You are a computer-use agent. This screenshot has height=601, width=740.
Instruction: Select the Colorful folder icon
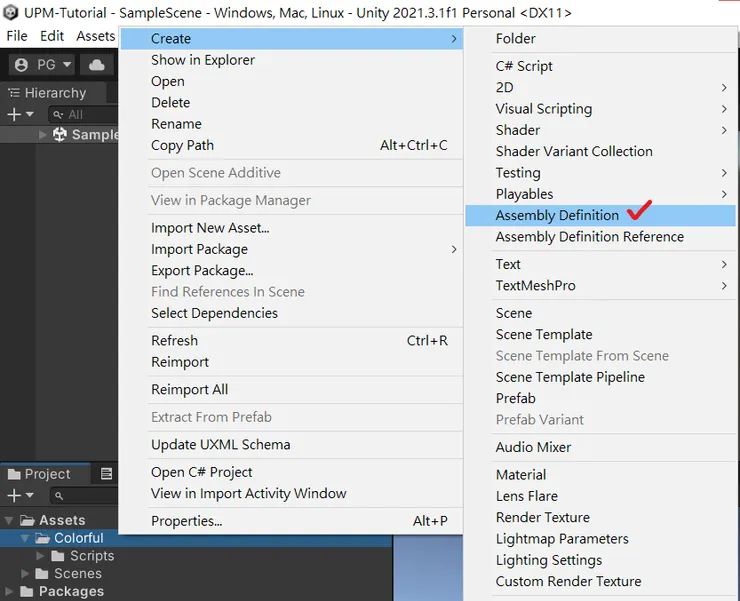pyautogui.click(x=42, y=538)
